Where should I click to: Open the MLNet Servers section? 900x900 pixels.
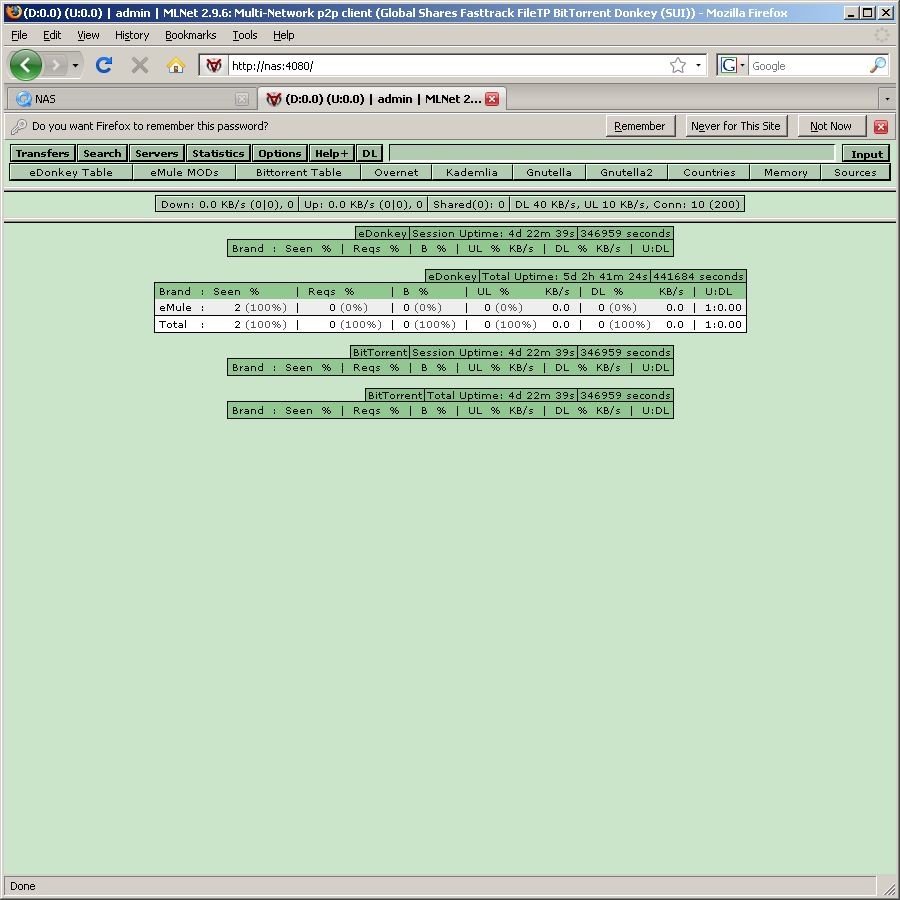157,153
